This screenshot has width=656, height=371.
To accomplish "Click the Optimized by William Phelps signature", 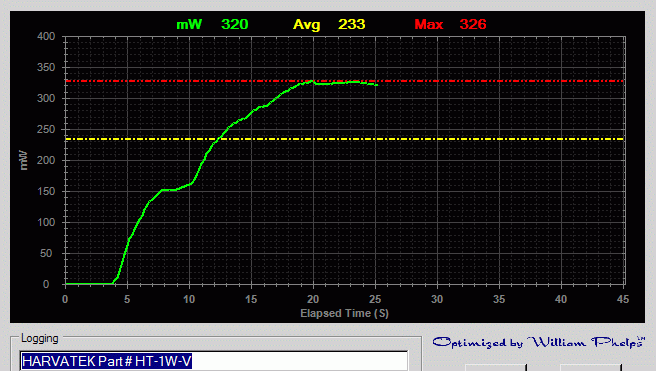I will (x=538, y=342).
